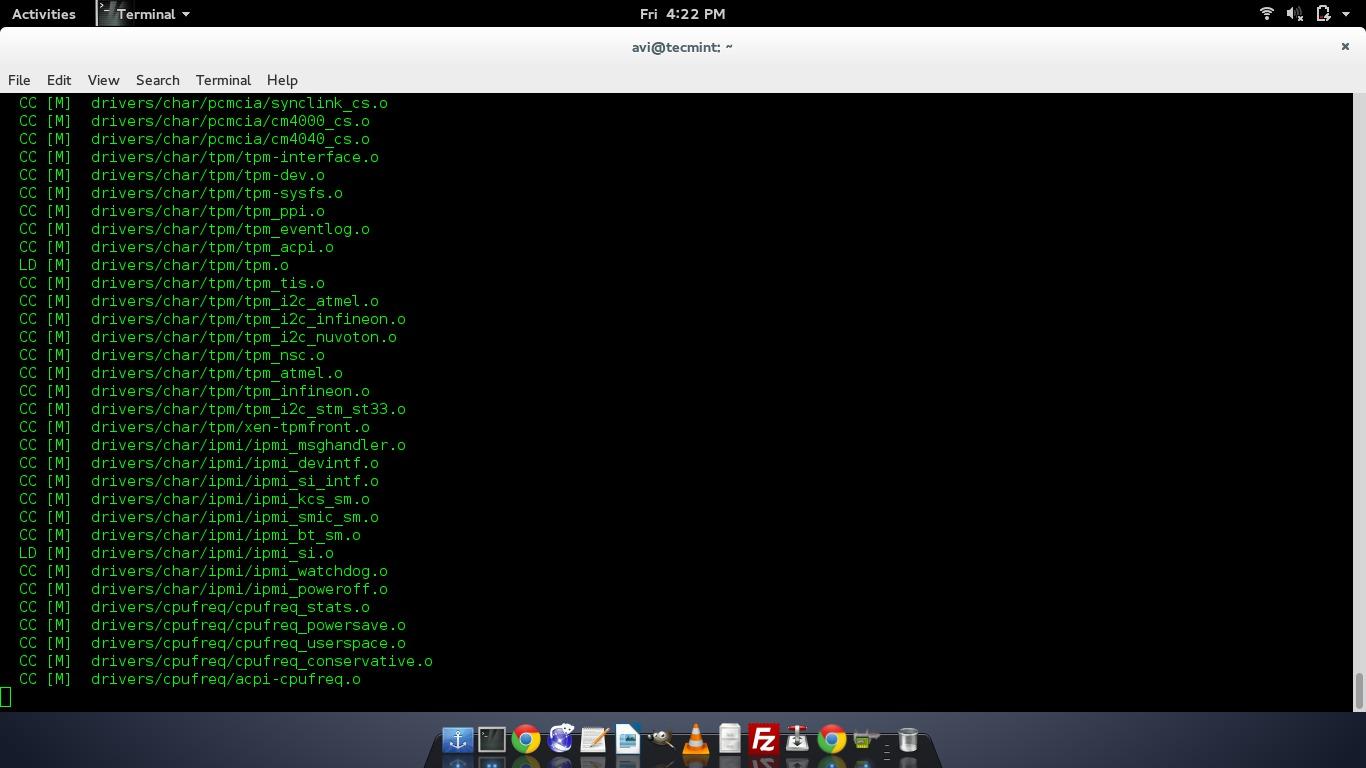The image size is (1366, 768).
Task: Launch FileZilla from the dock
Action: click(764, 740)
